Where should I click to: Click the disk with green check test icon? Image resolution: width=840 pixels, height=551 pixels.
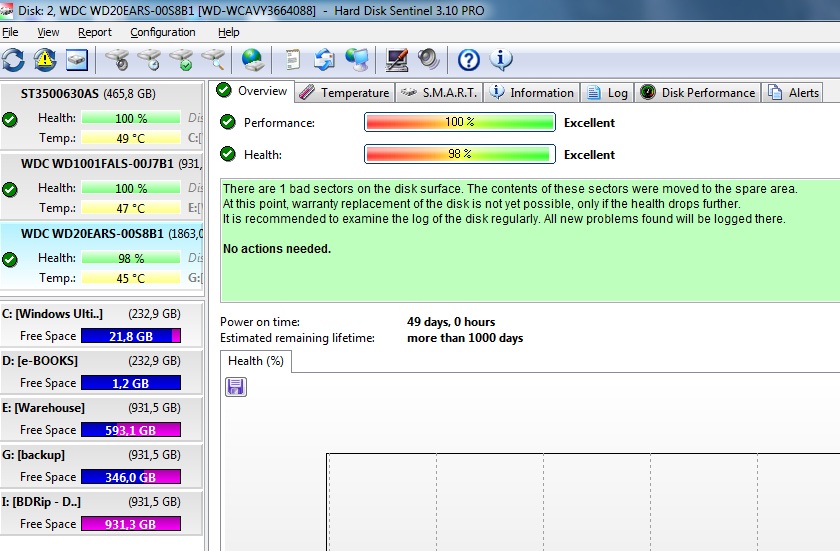tap(182, 59)
